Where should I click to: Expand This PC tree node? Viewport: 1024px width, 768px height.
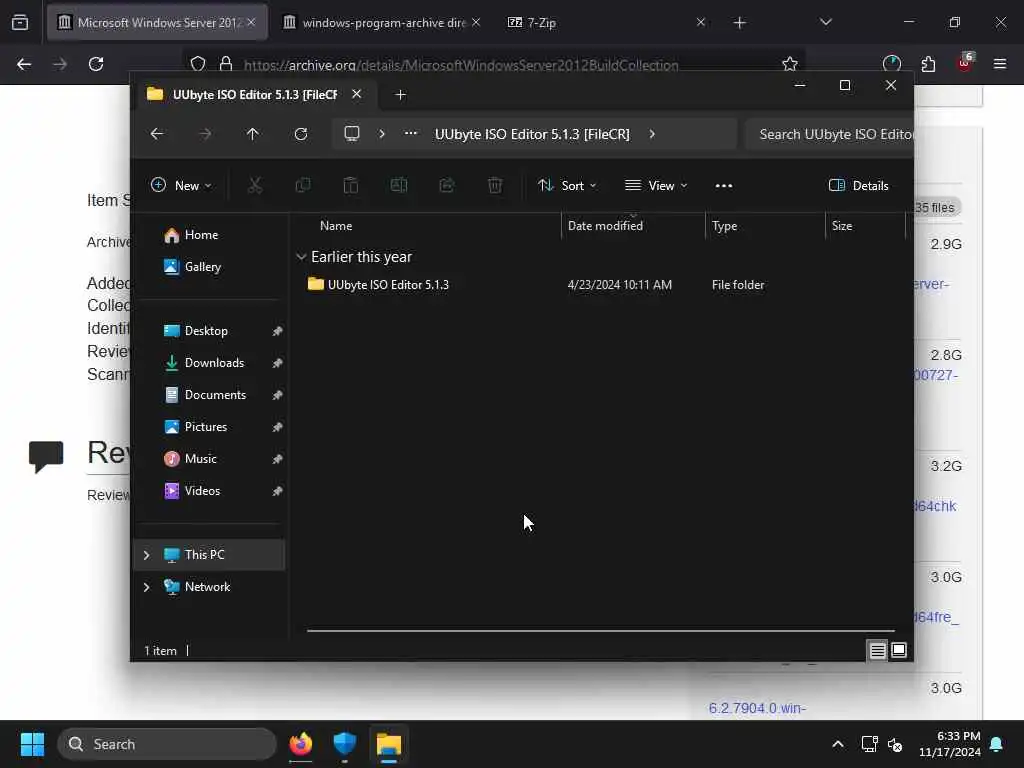click(146, 554)
